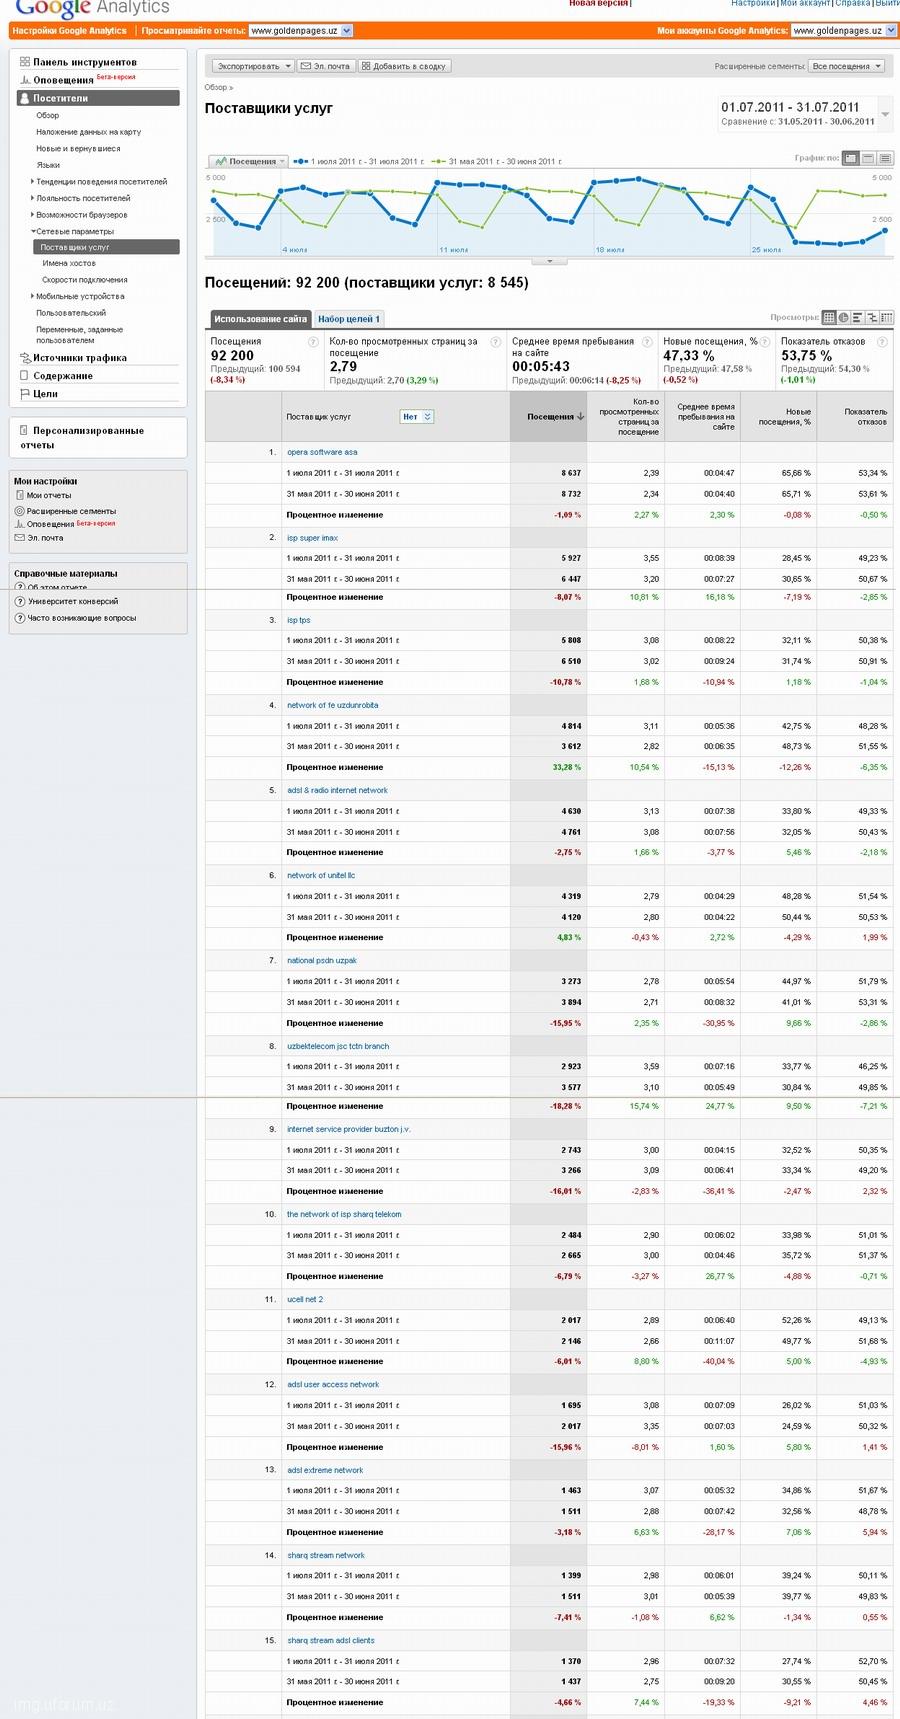Open the Экспортировать dropdown
This screenshot has height=1719, width=900.
click(x=253, y=66)
